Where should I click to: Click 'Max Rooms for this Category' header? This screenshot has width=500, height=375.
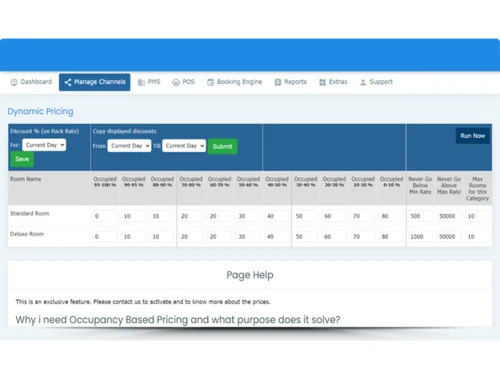point(478,189)
